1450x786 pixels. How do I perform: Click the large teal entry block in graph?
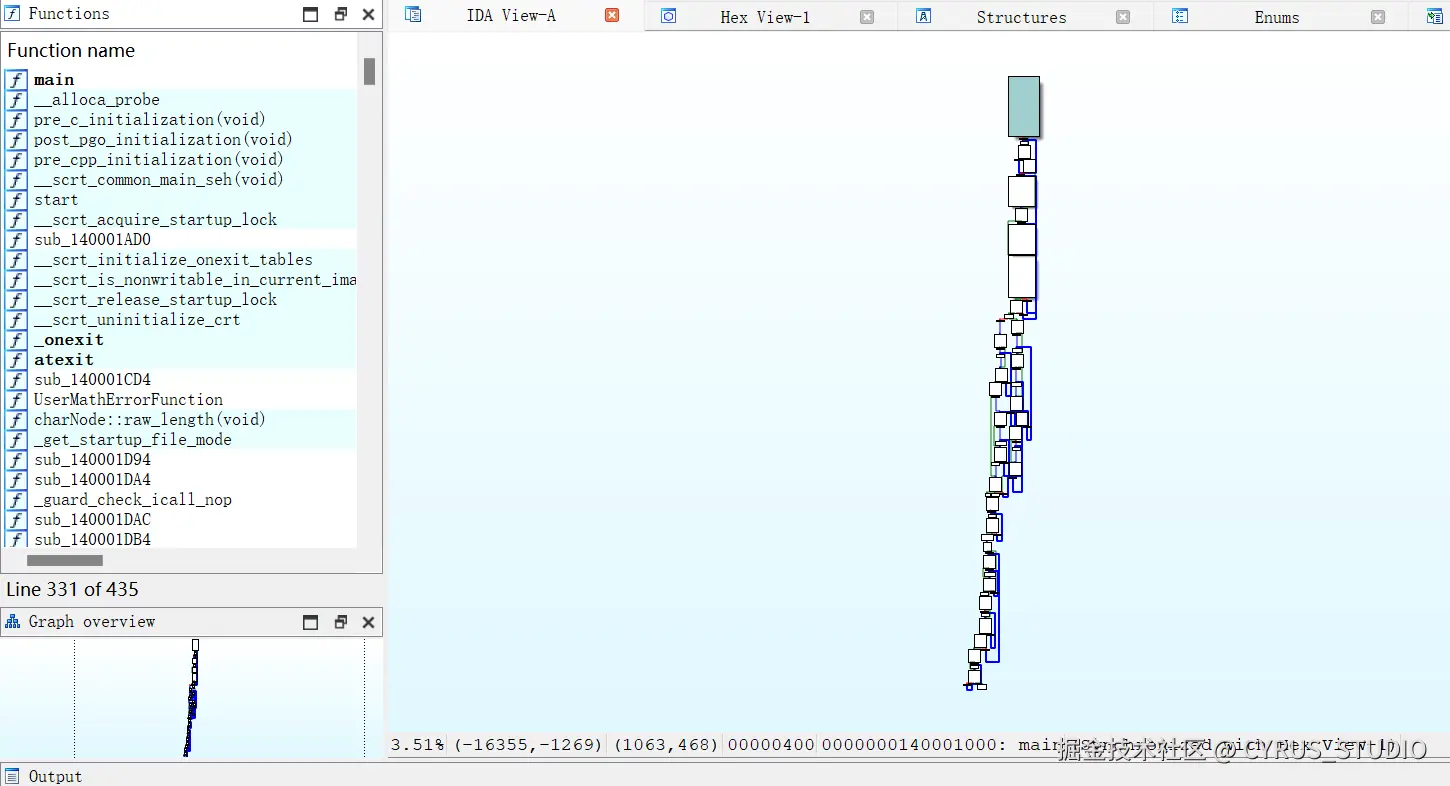1024,106
